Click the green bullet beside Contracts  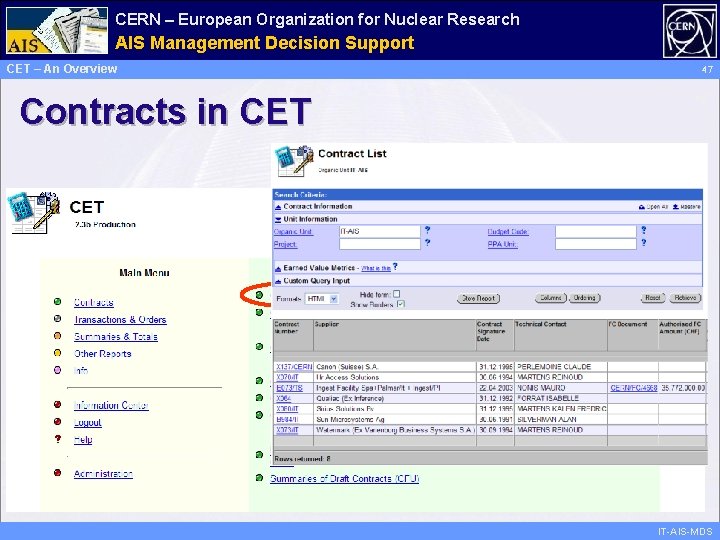coord(57,302)
